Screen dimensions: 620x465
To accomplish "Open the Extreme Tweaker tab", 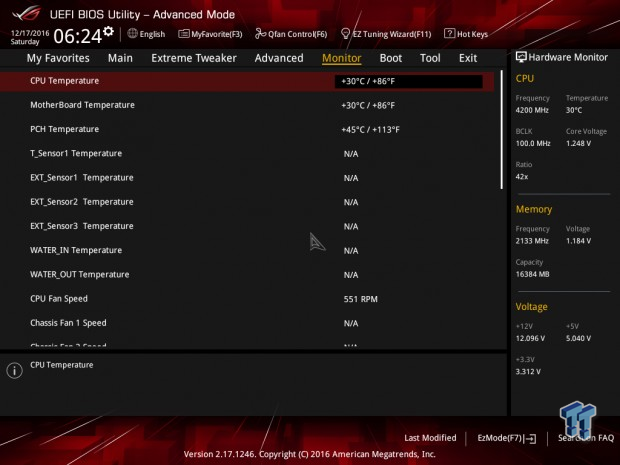I will (194, 58).
